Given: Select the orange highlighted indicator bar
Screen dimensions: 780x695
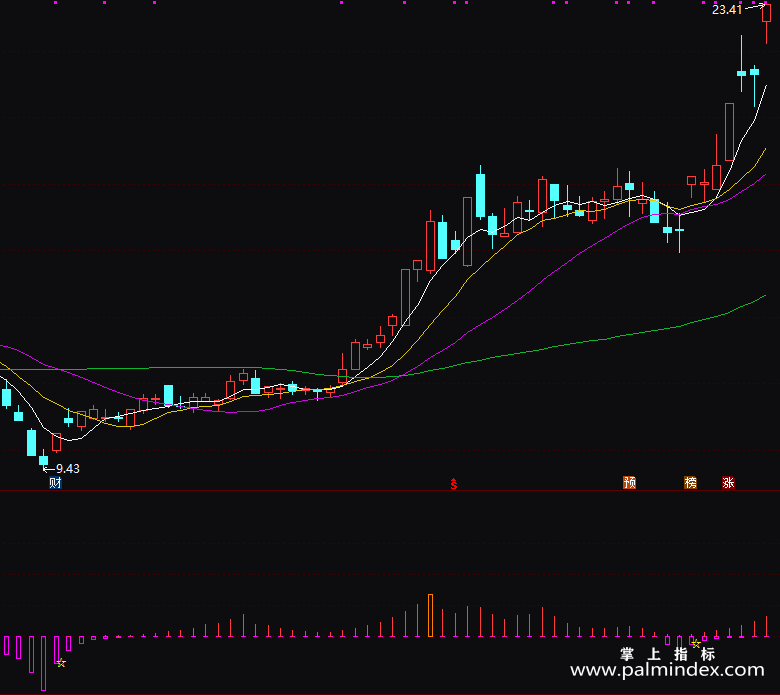Looking at the screenshot, I should (x=430, y=615).
